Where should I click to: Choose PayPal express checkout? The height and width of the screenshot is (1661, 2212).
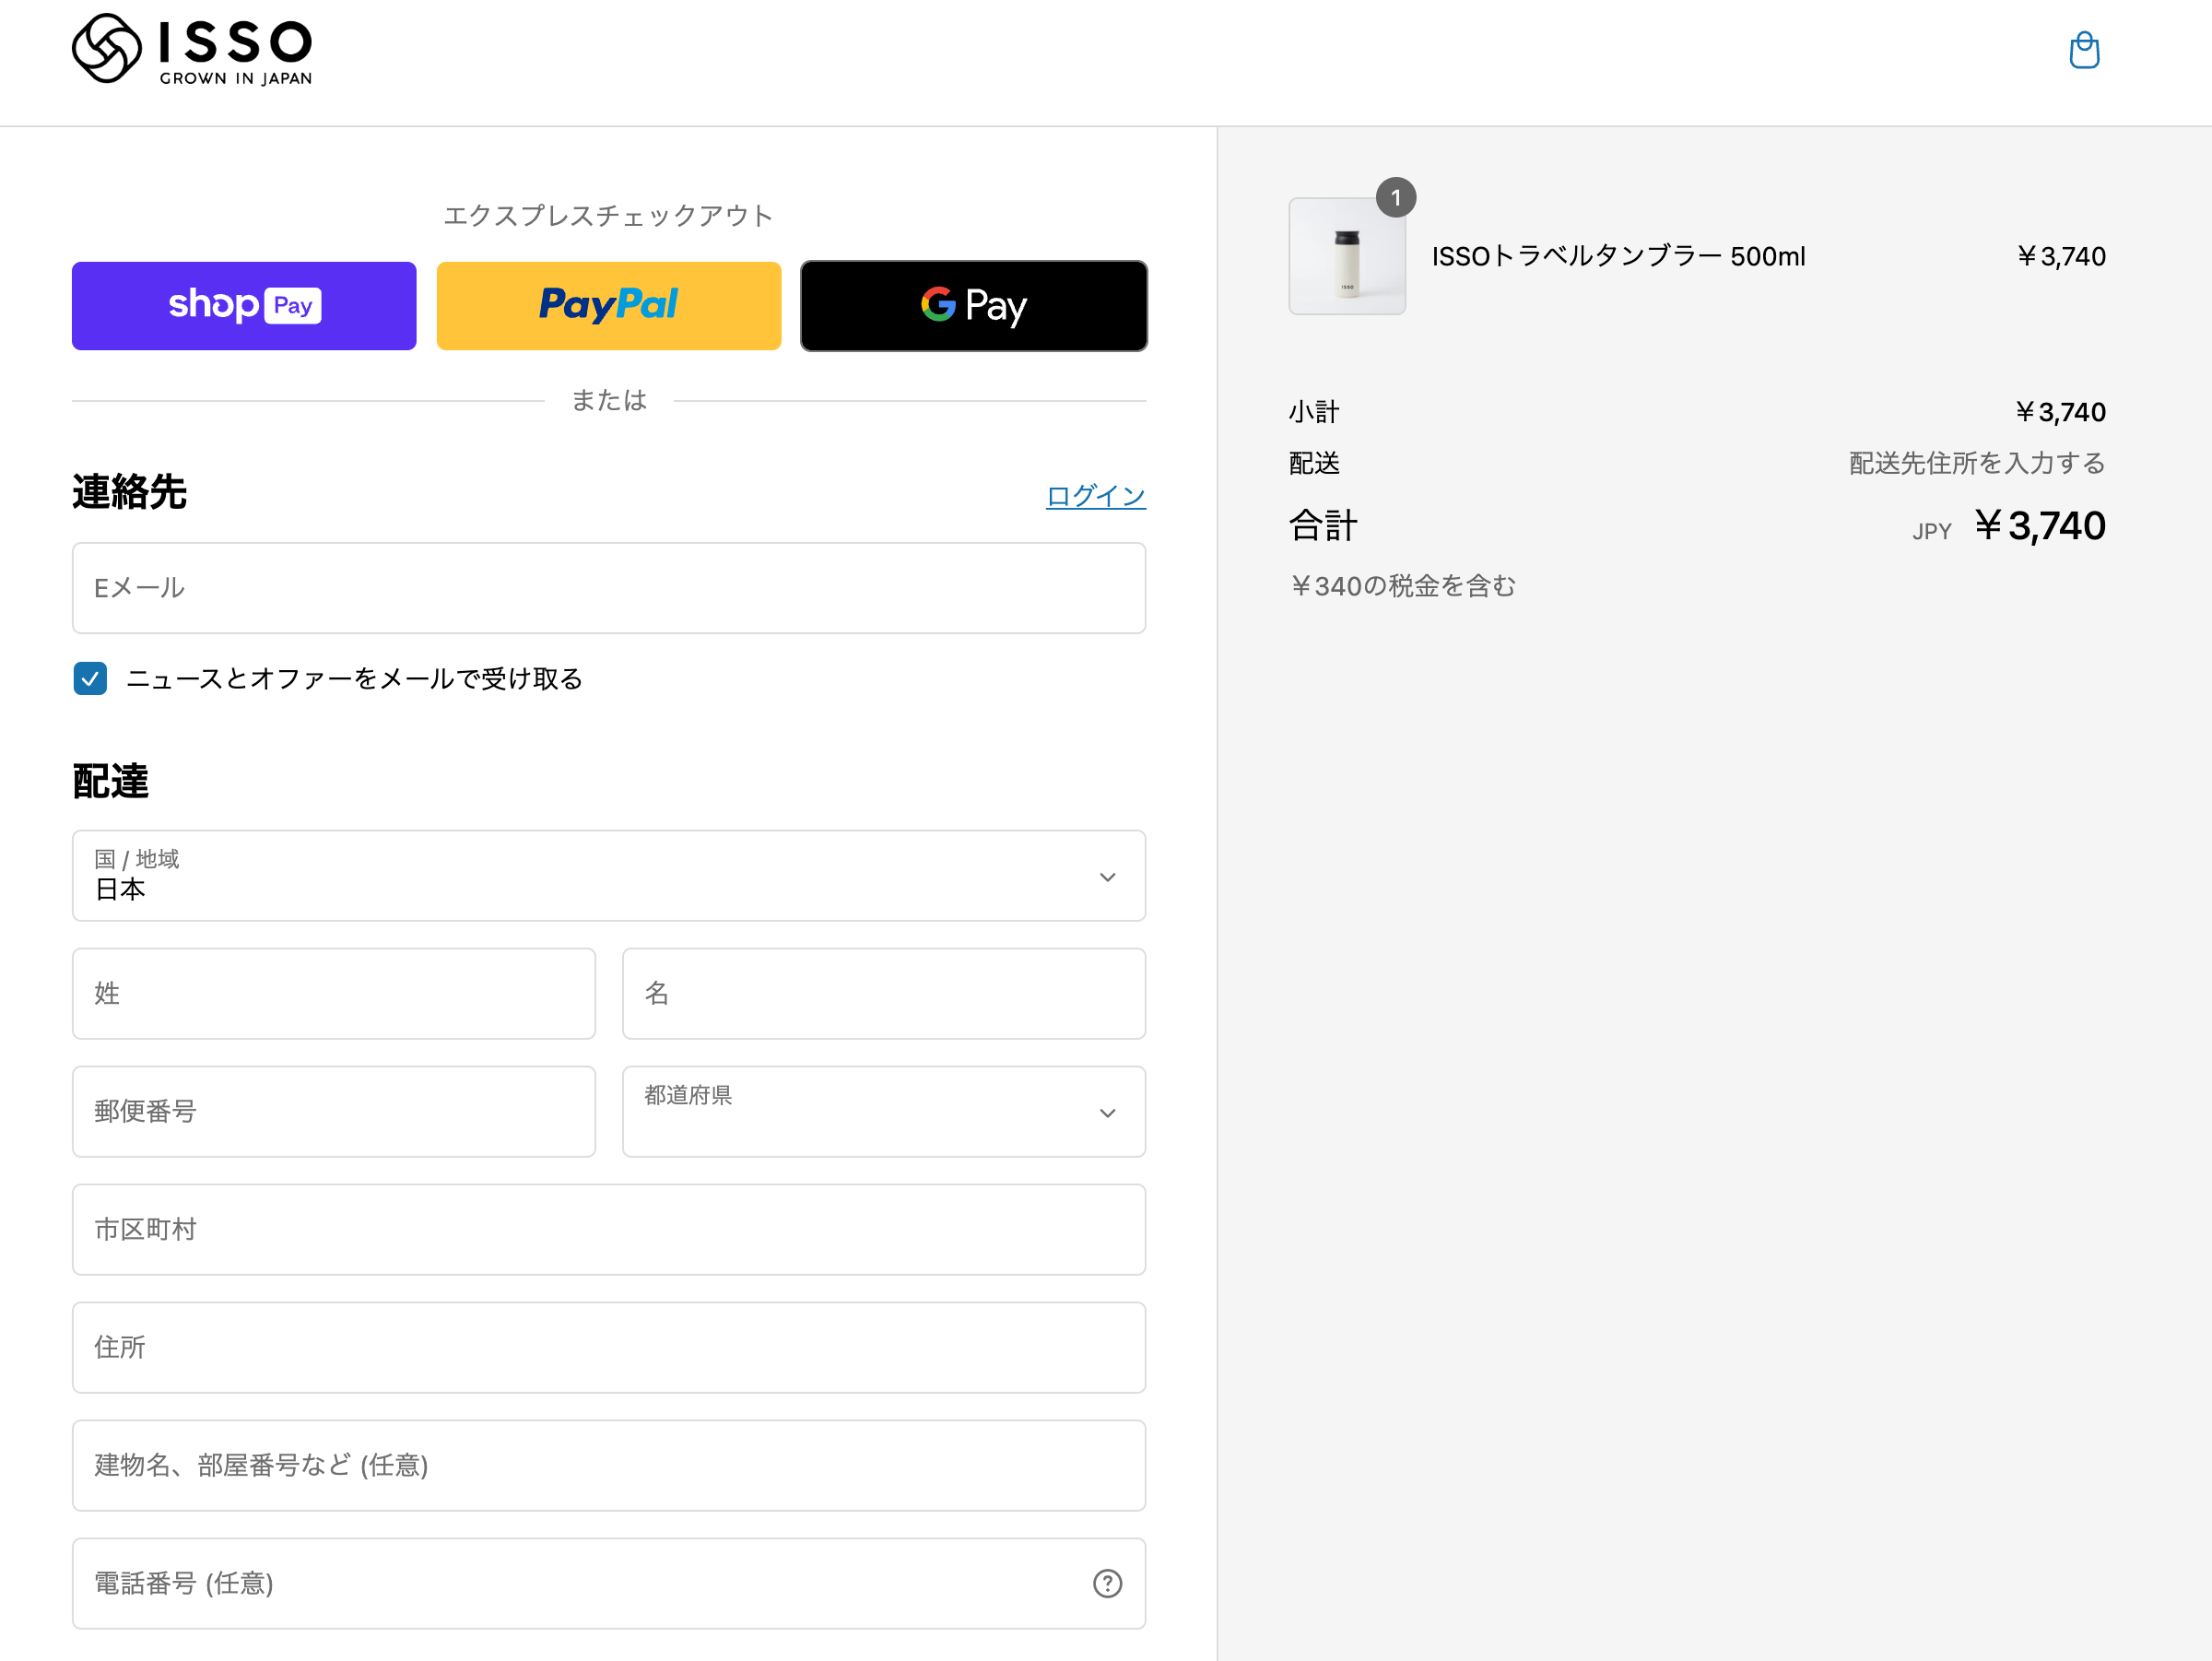tap(608, 306)
